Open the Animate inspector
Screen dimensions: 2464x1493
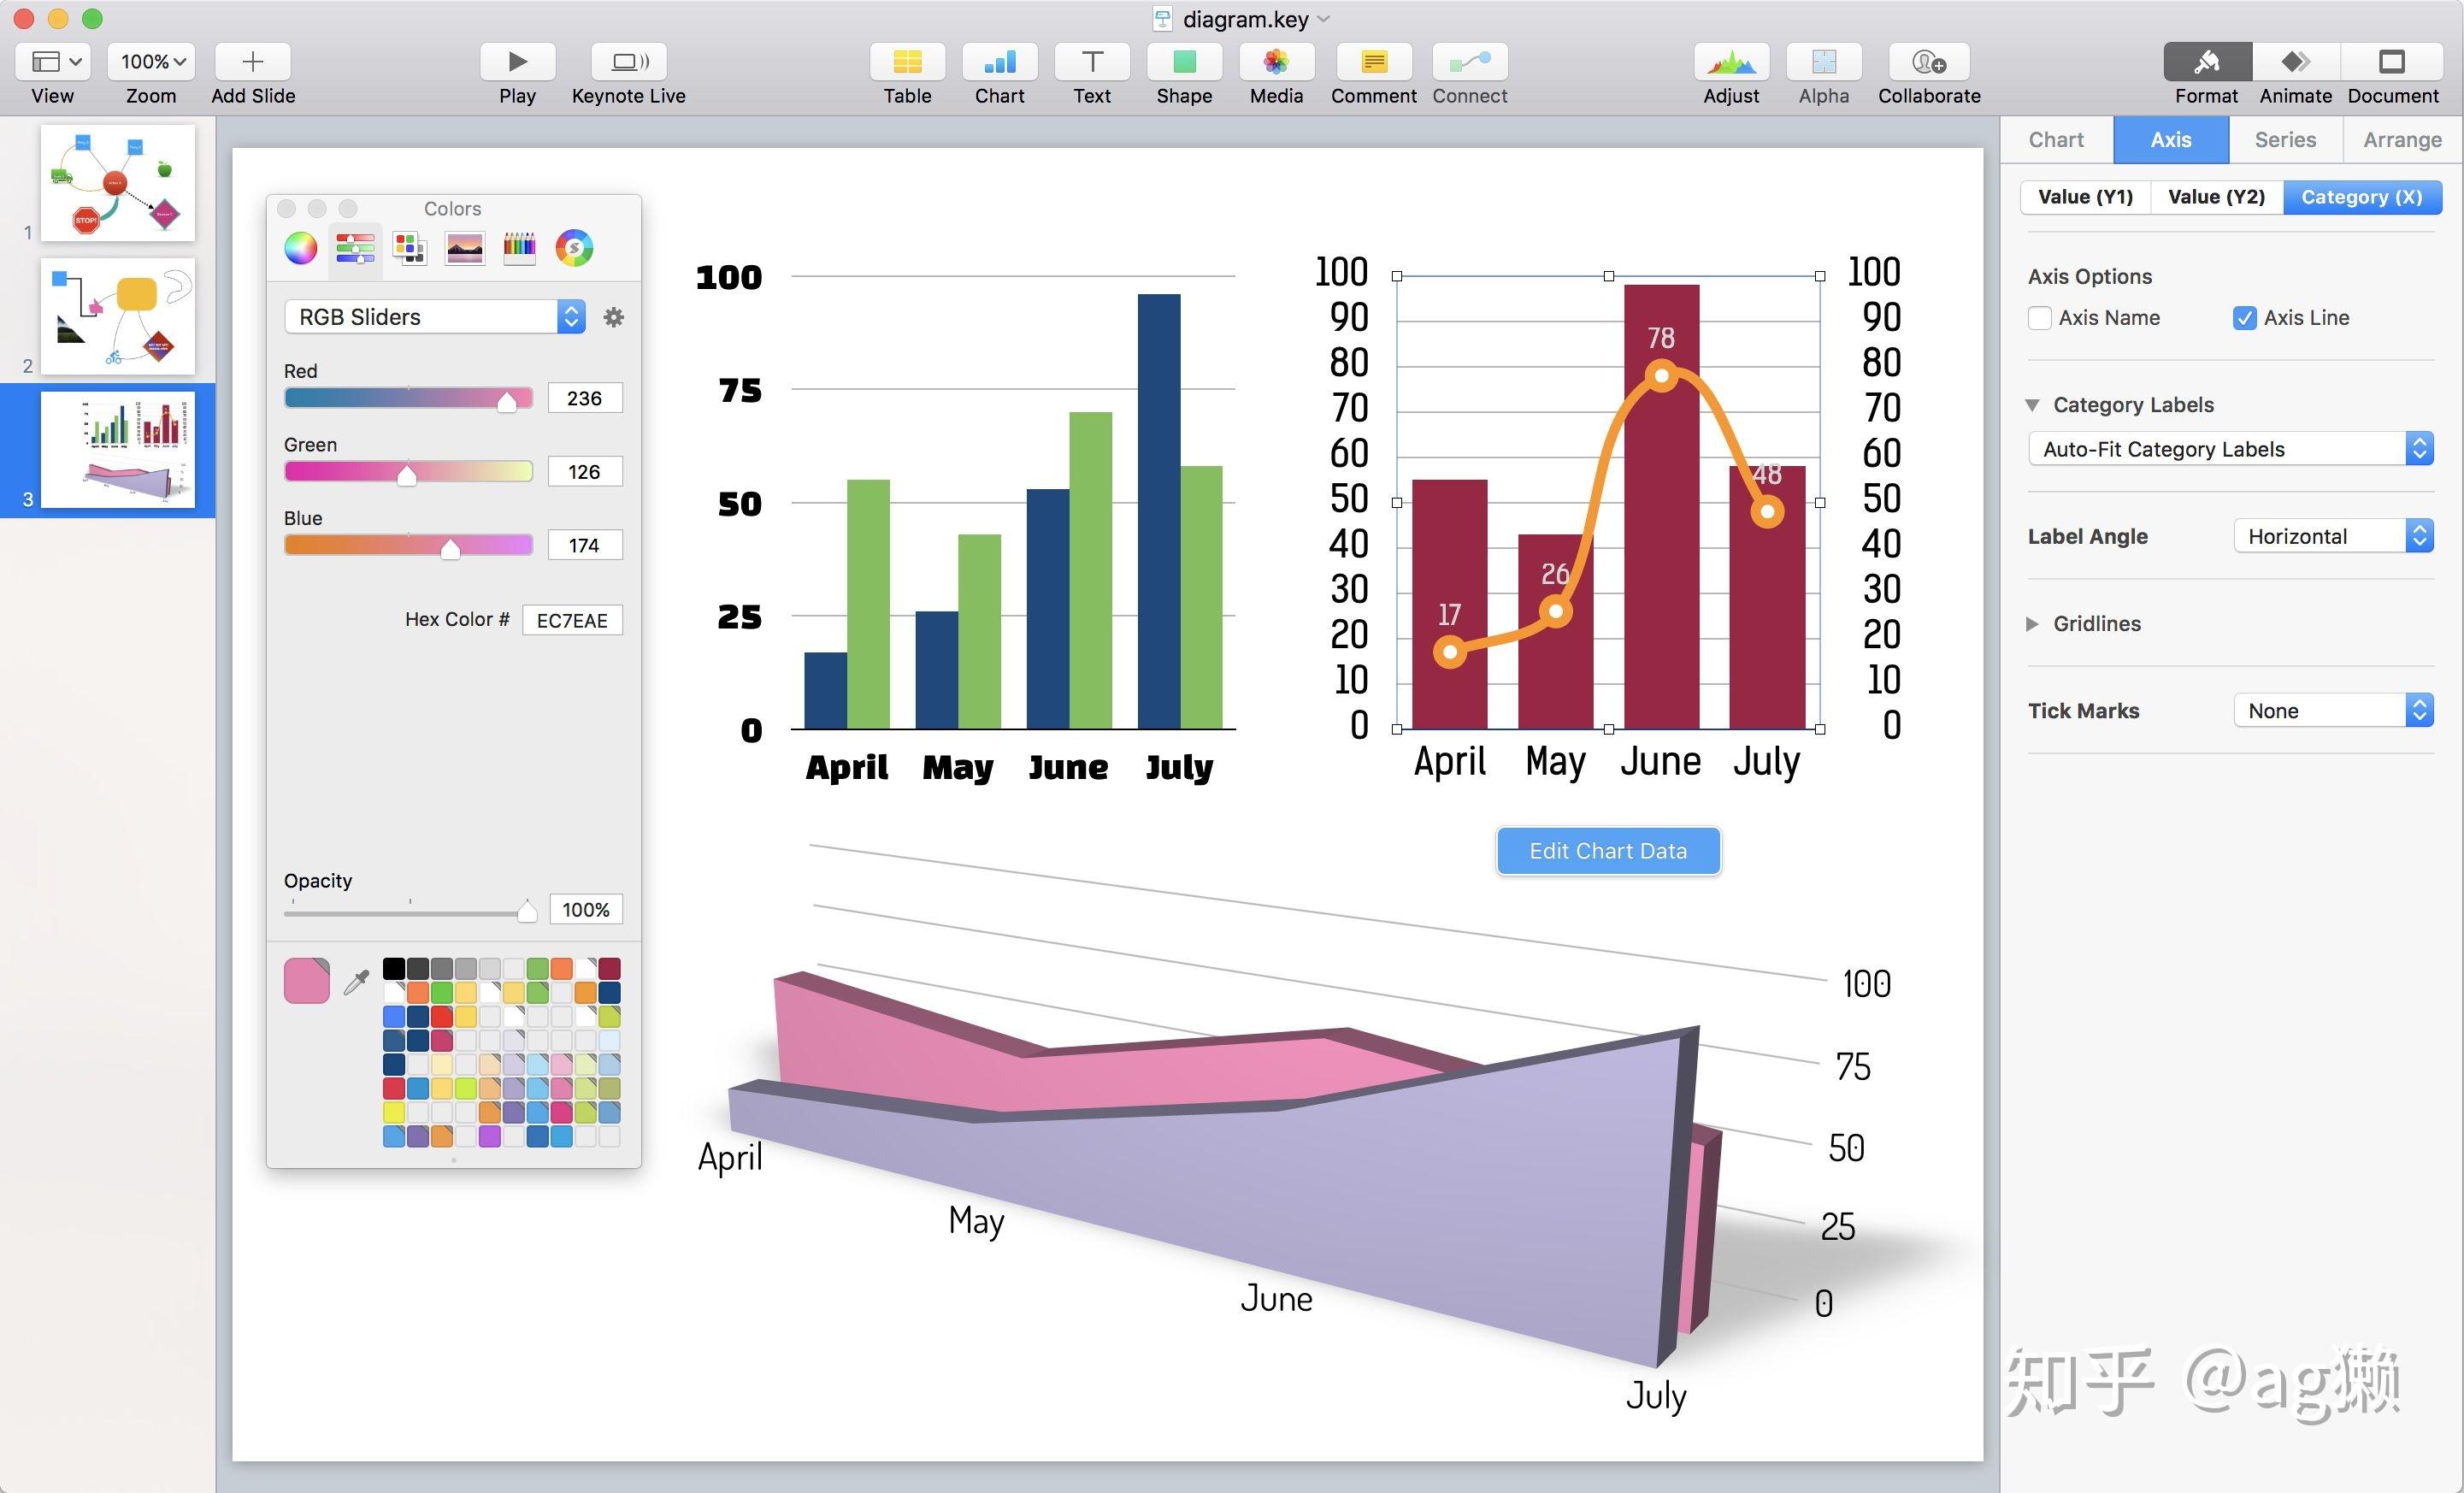[2295, 62]
